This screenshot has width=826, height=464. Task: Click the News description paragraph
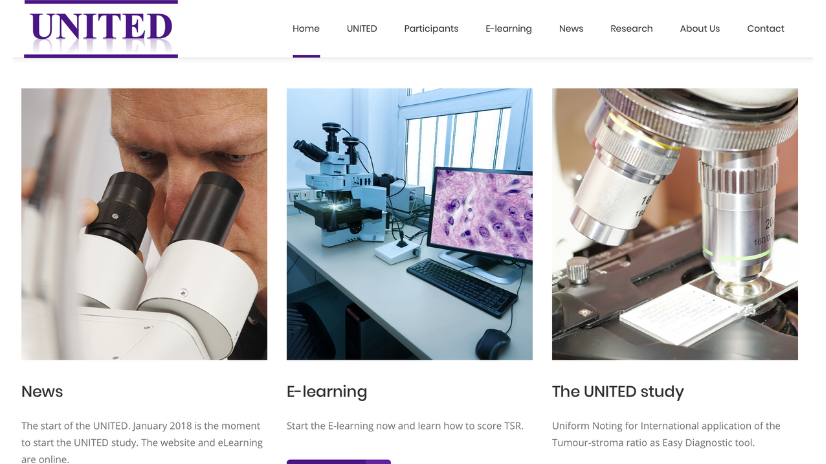tap(142, 442)
